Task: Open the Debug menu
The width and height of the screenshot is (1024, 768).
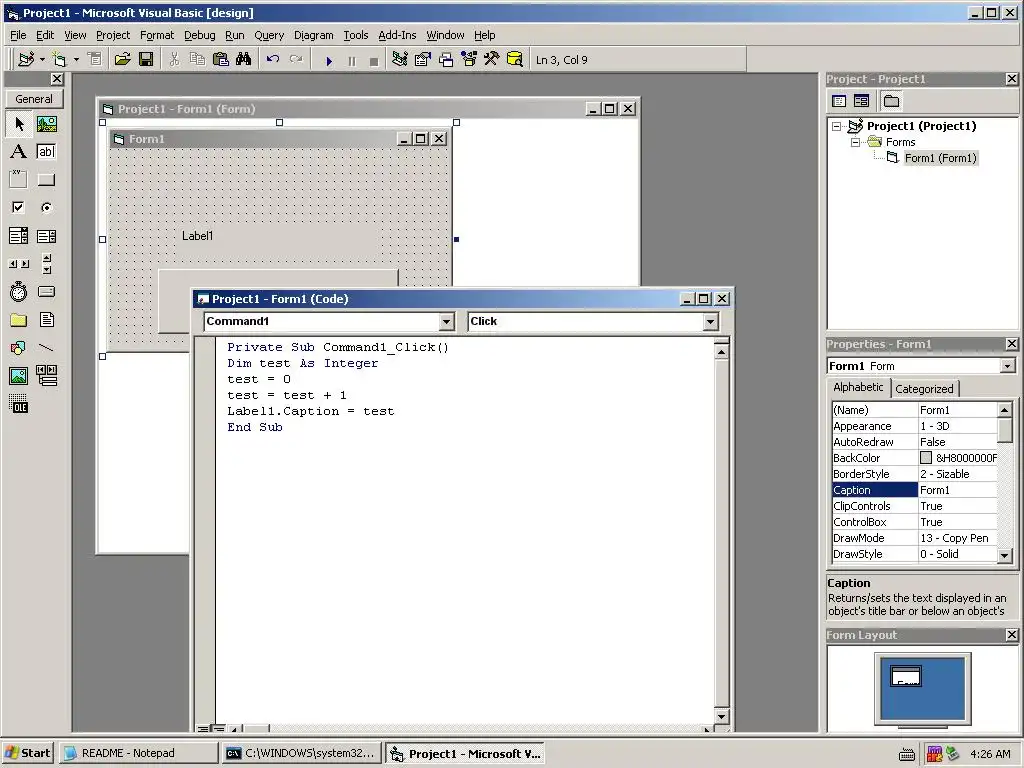Action: (x=199, y=35)
